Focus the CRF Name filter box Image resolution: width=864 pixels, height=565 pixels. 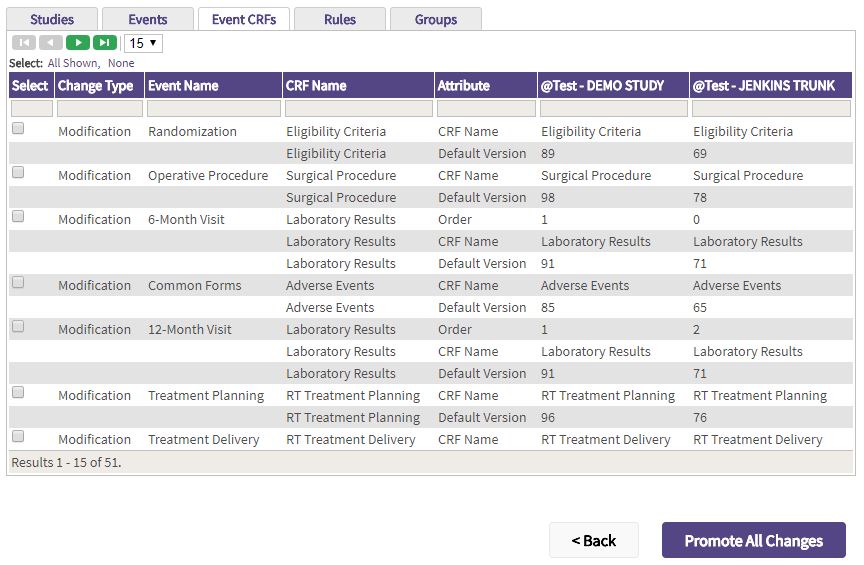[358, 108]
